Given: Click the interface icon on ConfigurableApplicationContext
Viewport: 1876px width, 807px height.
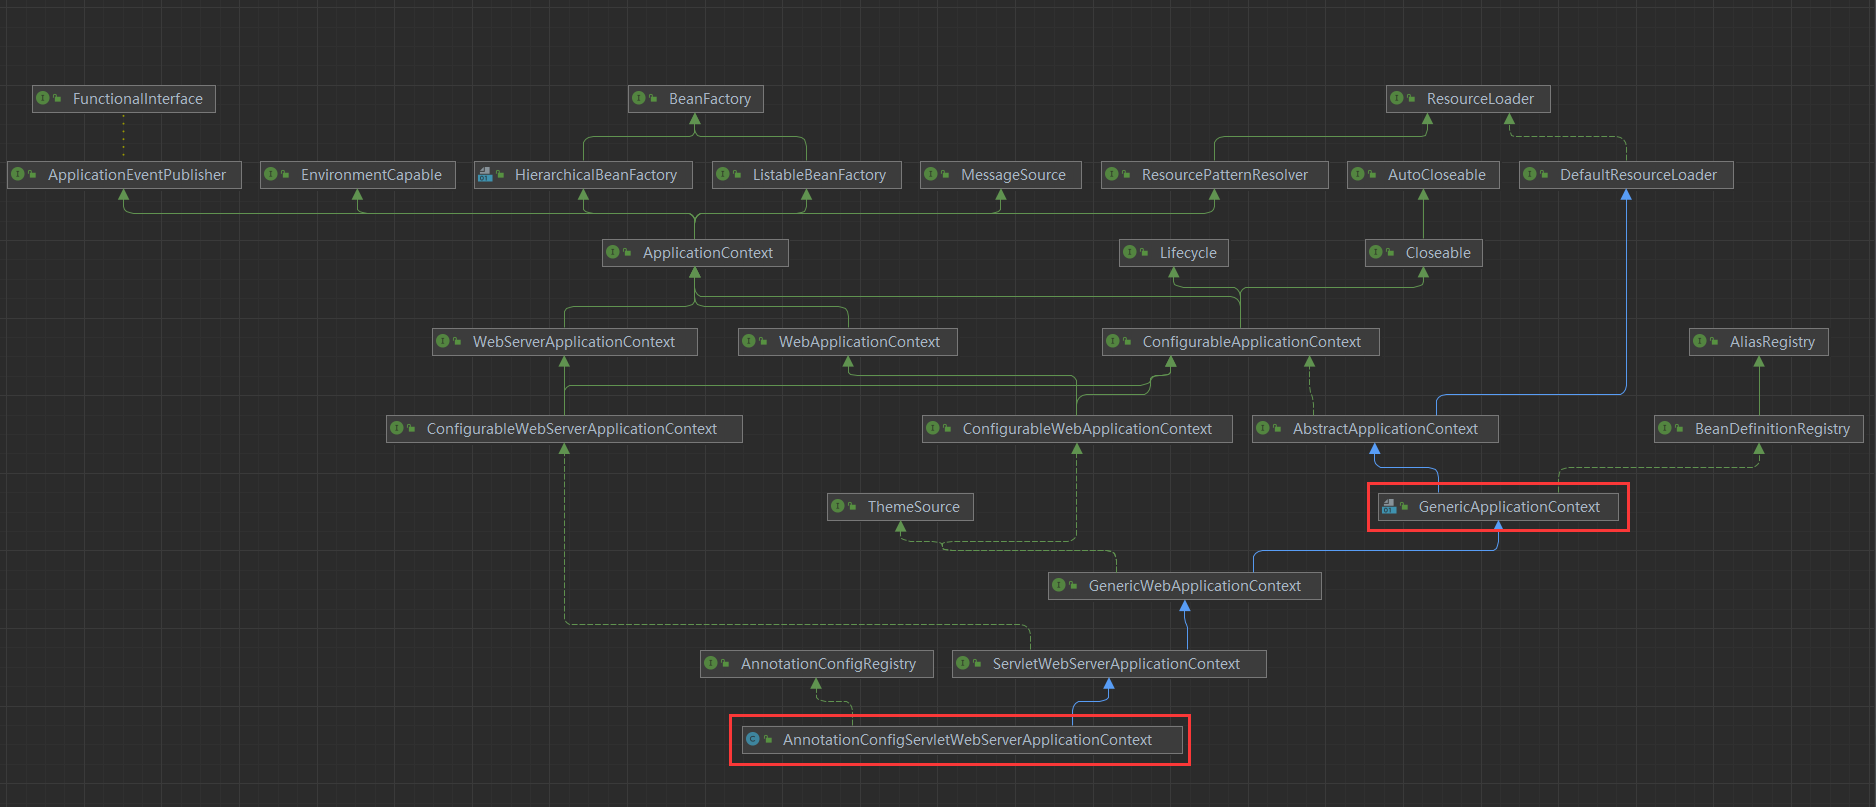Looking at the screenshot, I should [x=1113, y=341].
